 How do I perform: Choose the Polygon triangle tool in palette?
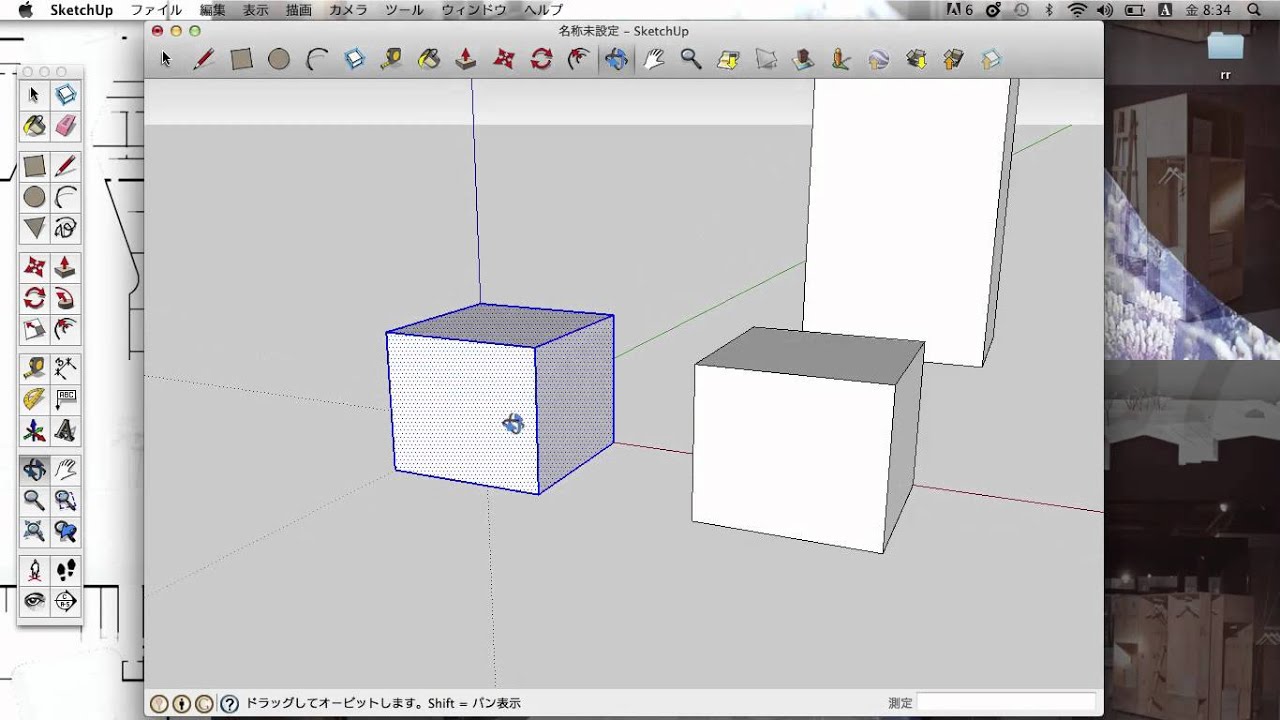(34, 228)
